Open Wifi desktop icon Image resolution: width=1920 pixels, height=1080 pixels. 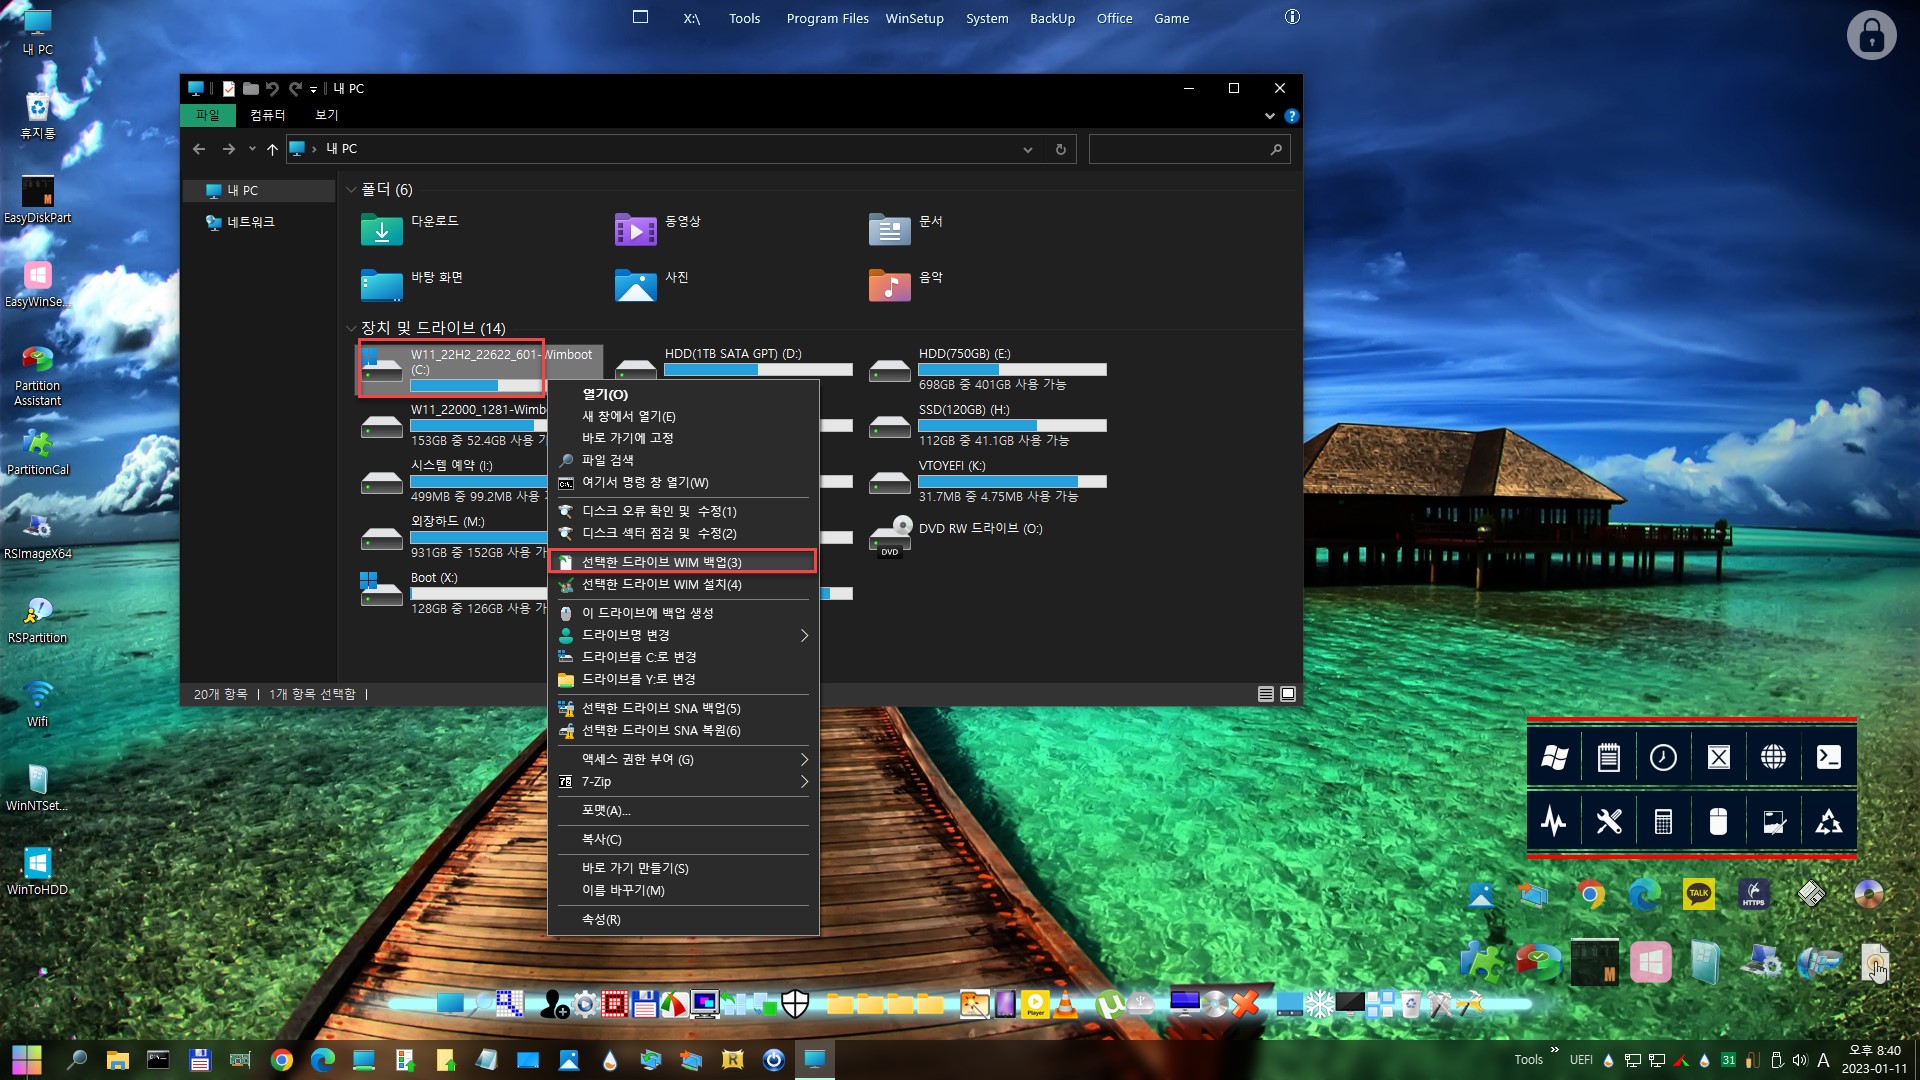pos(38,703)
